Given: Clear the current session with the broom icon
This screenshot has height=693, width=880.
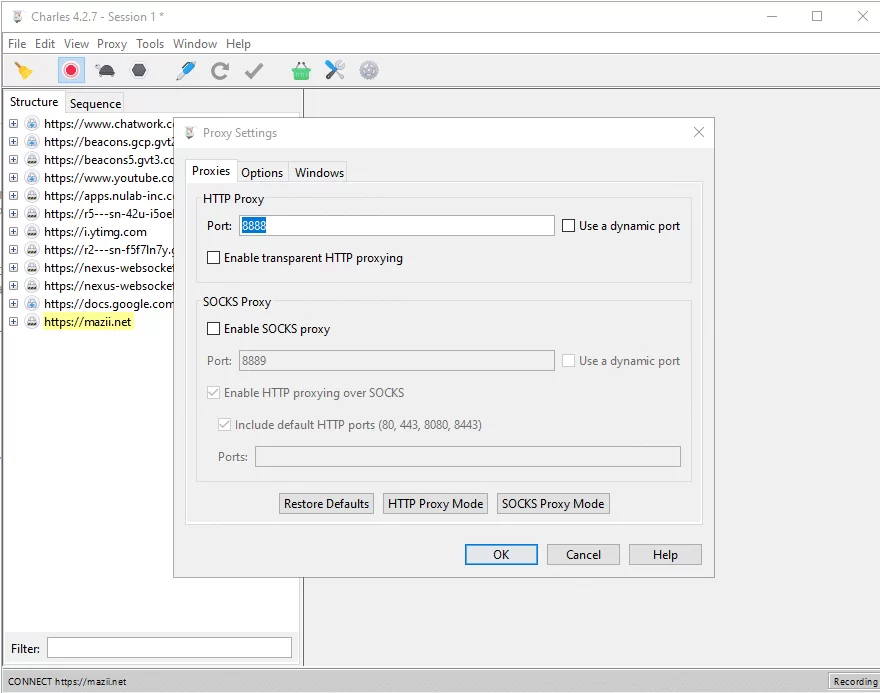Looking at the screenshot, I should click(25, 70).
